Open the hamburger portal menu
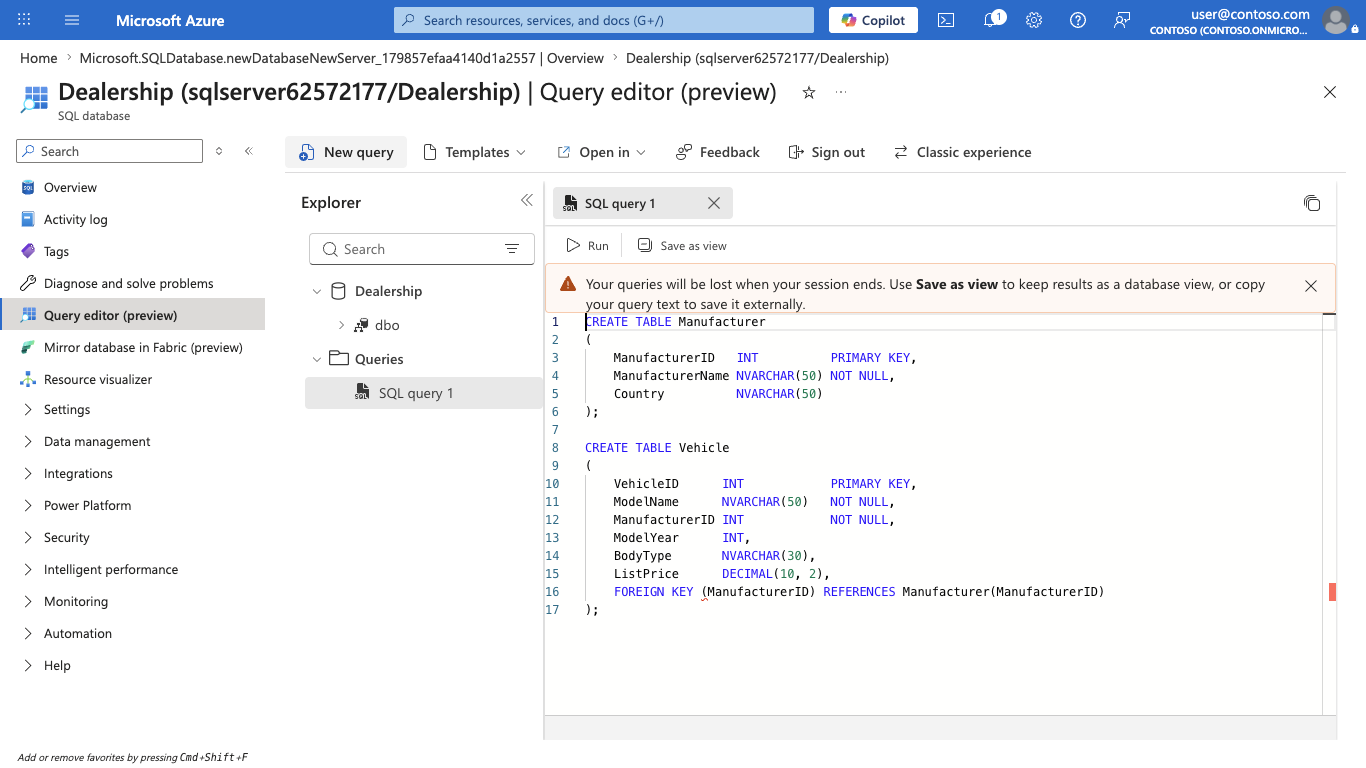 (x=72, y=20)
